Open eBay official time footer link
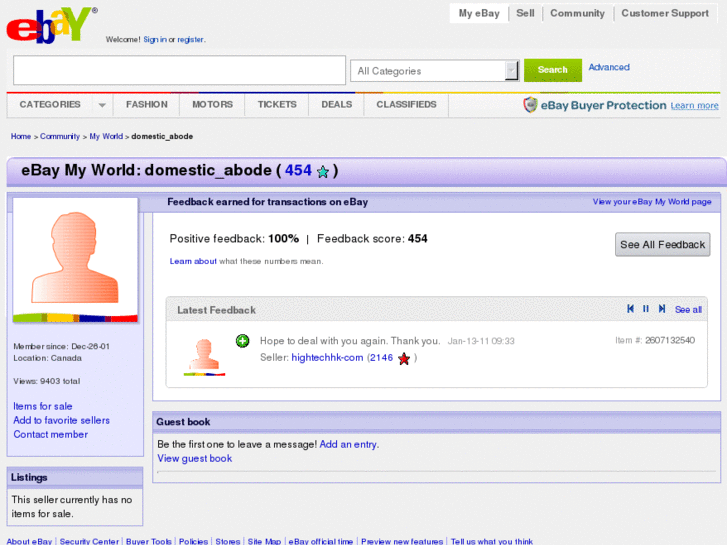Viewport: 727px width, 545px height. 321,541
